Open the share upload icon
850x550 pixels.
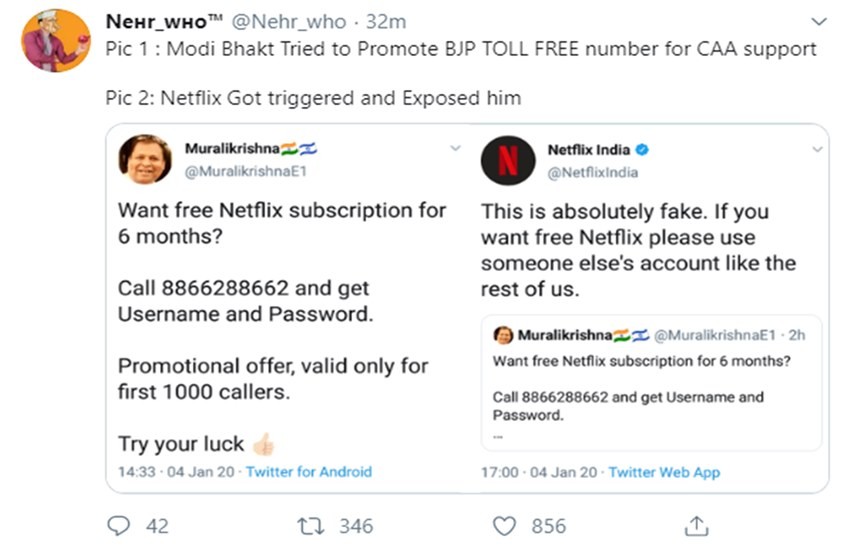coord(697,525)
